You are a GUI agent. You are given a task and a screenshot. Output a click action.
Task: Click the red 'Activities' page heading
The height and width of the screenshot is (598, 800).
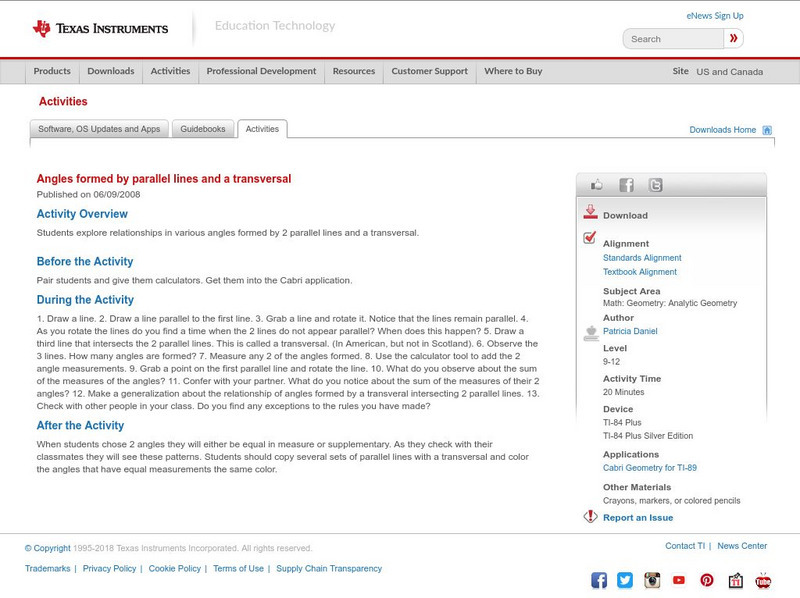coord(63,102)
